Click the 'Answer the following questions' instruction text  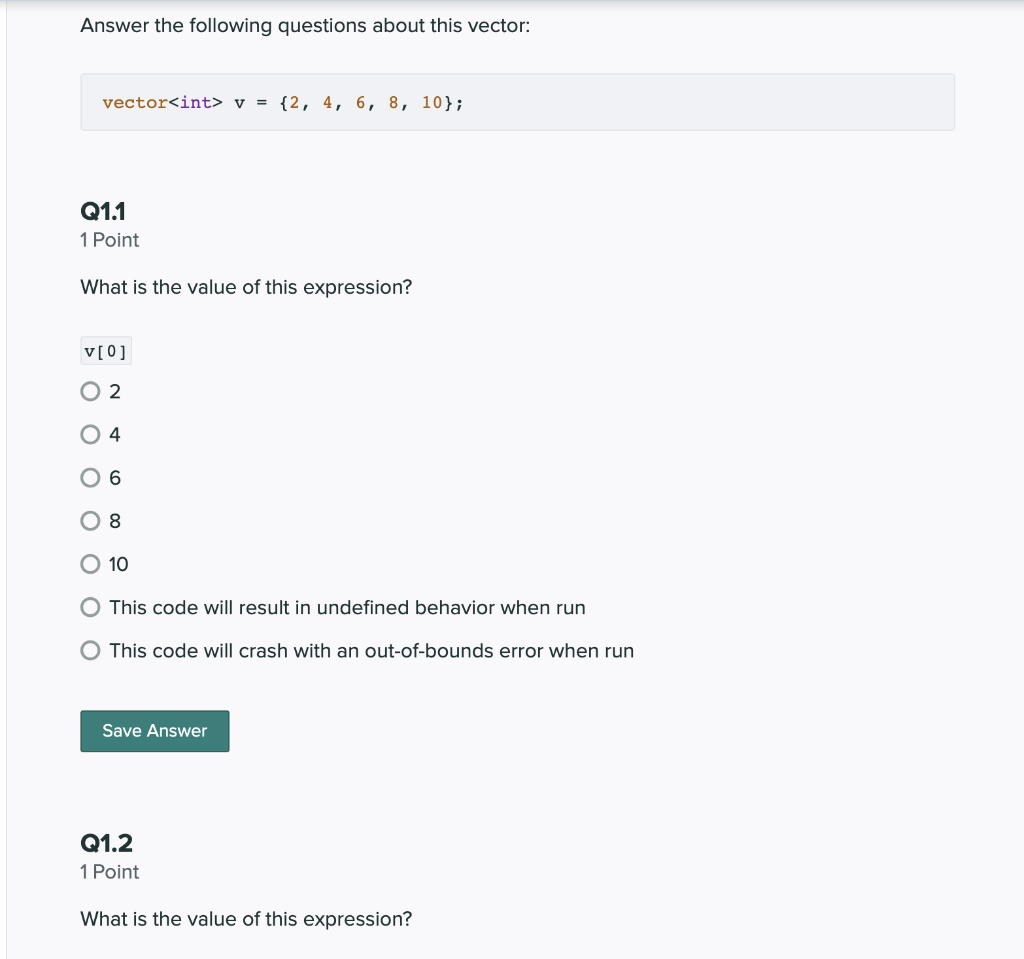305,25
